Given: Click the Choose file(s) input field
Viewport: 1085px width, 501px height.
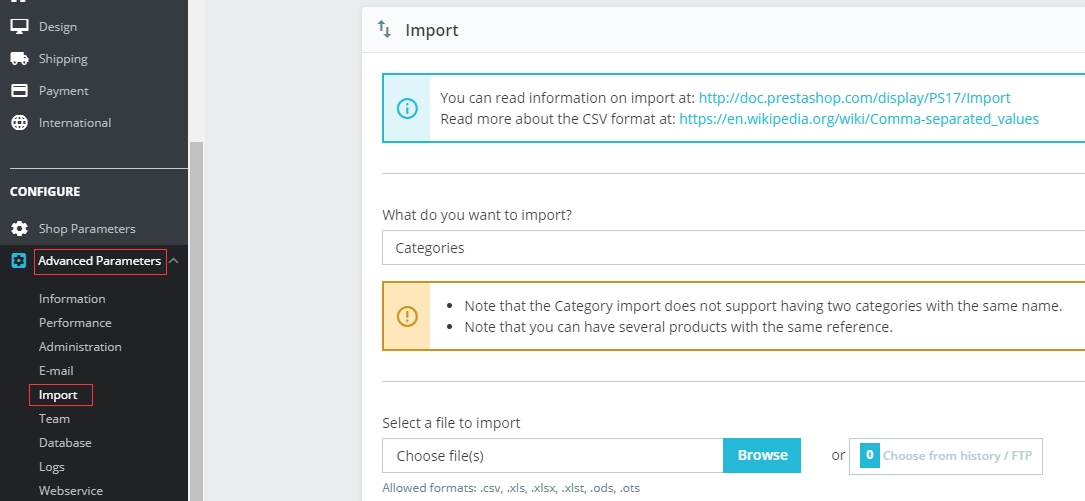Looking at the screenshot, I should tap(552, 456).
